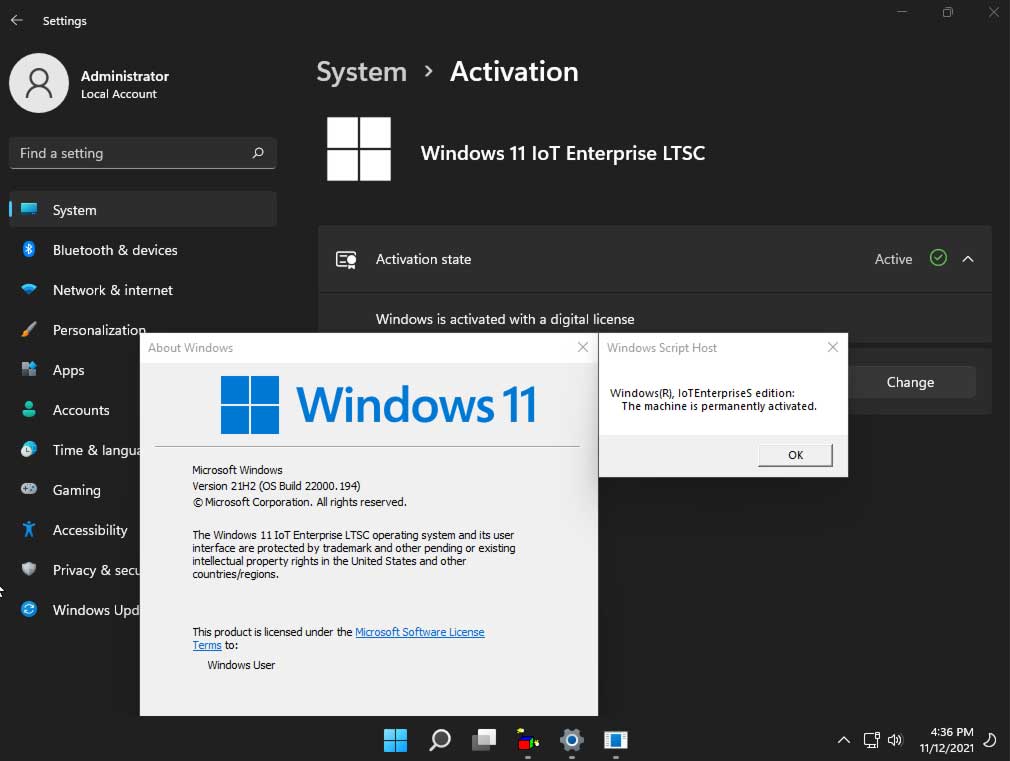Open taskbar Search magnifier

point(440,740)
